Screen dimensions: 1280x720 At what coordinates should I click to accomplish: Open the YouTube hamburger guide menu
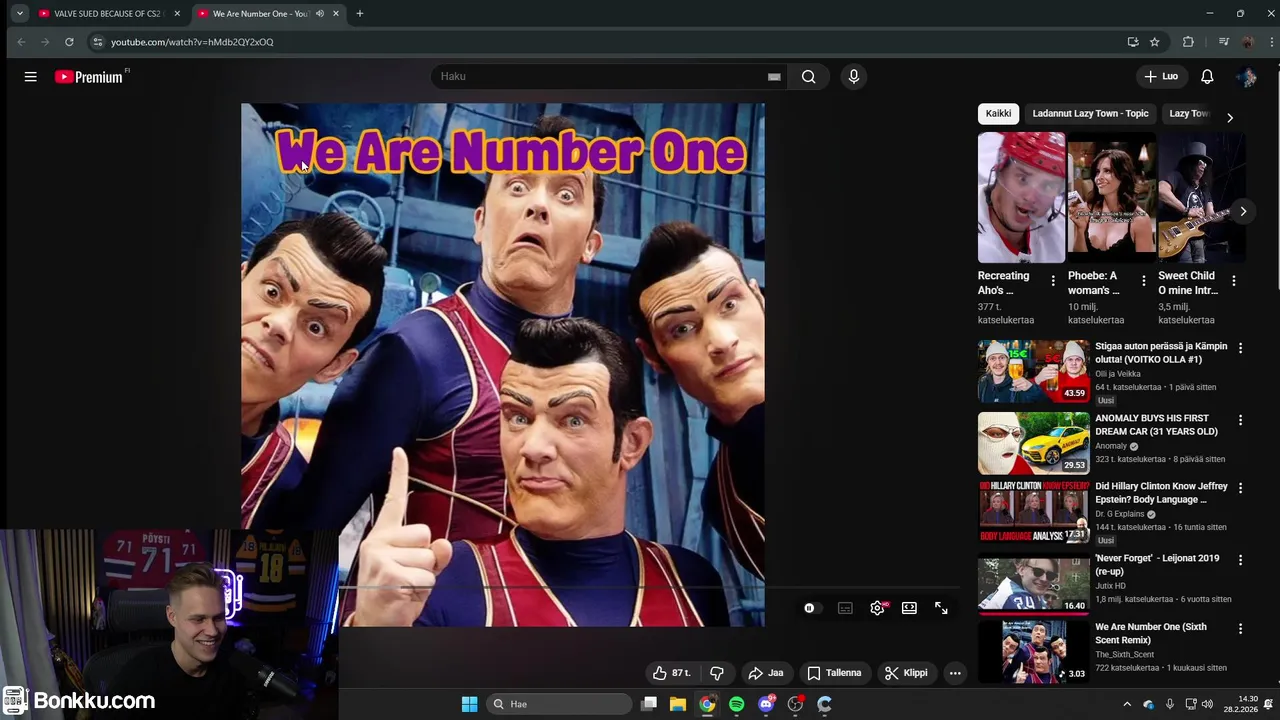pos(31,77)
